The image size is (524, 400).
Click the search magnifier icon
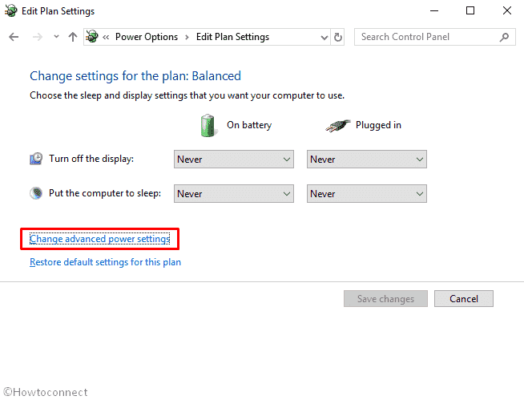coord(504,37)
